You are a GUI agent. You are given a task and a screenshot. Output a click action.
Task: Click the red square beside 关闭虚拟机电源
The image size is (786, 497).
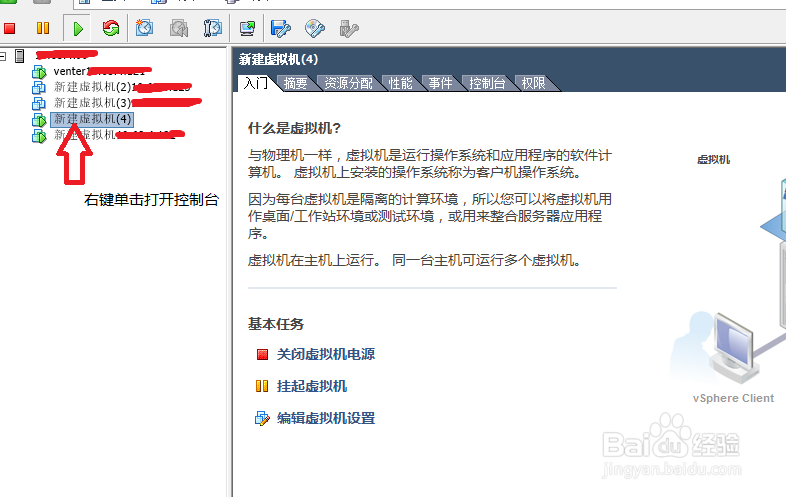pos(262,355)
